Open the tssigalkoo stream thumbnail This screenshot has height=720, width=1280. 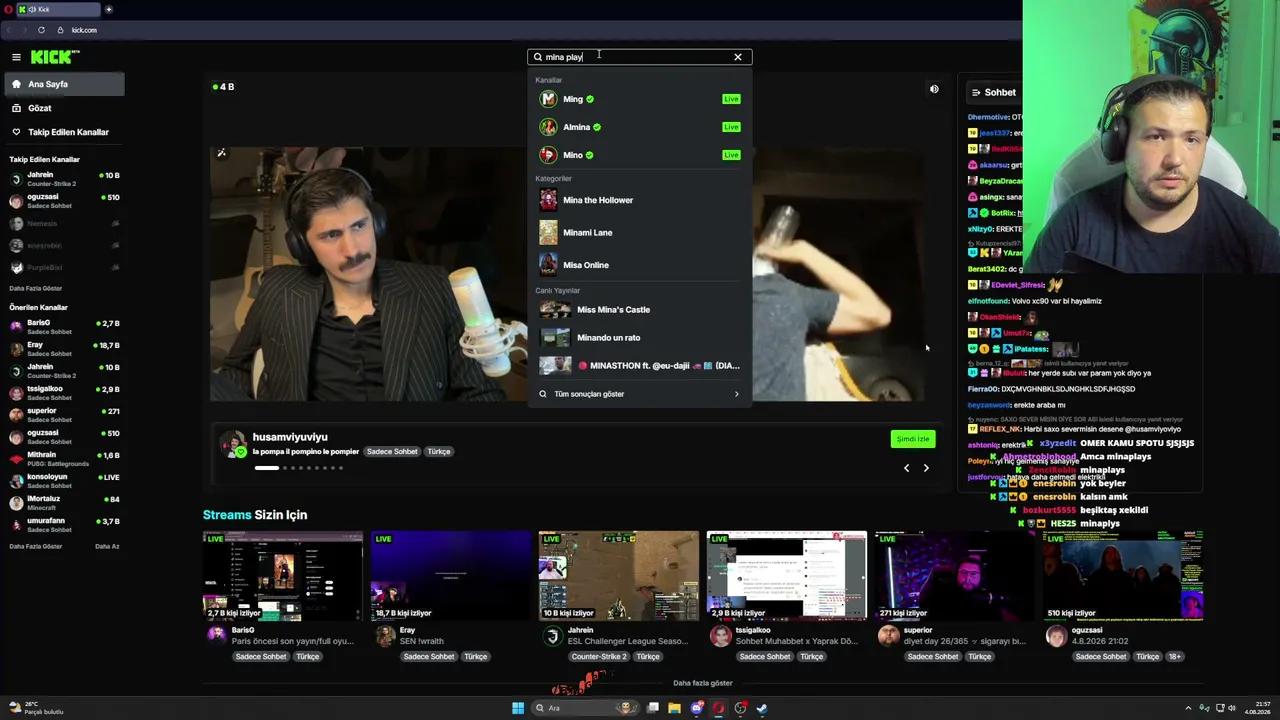787,576
